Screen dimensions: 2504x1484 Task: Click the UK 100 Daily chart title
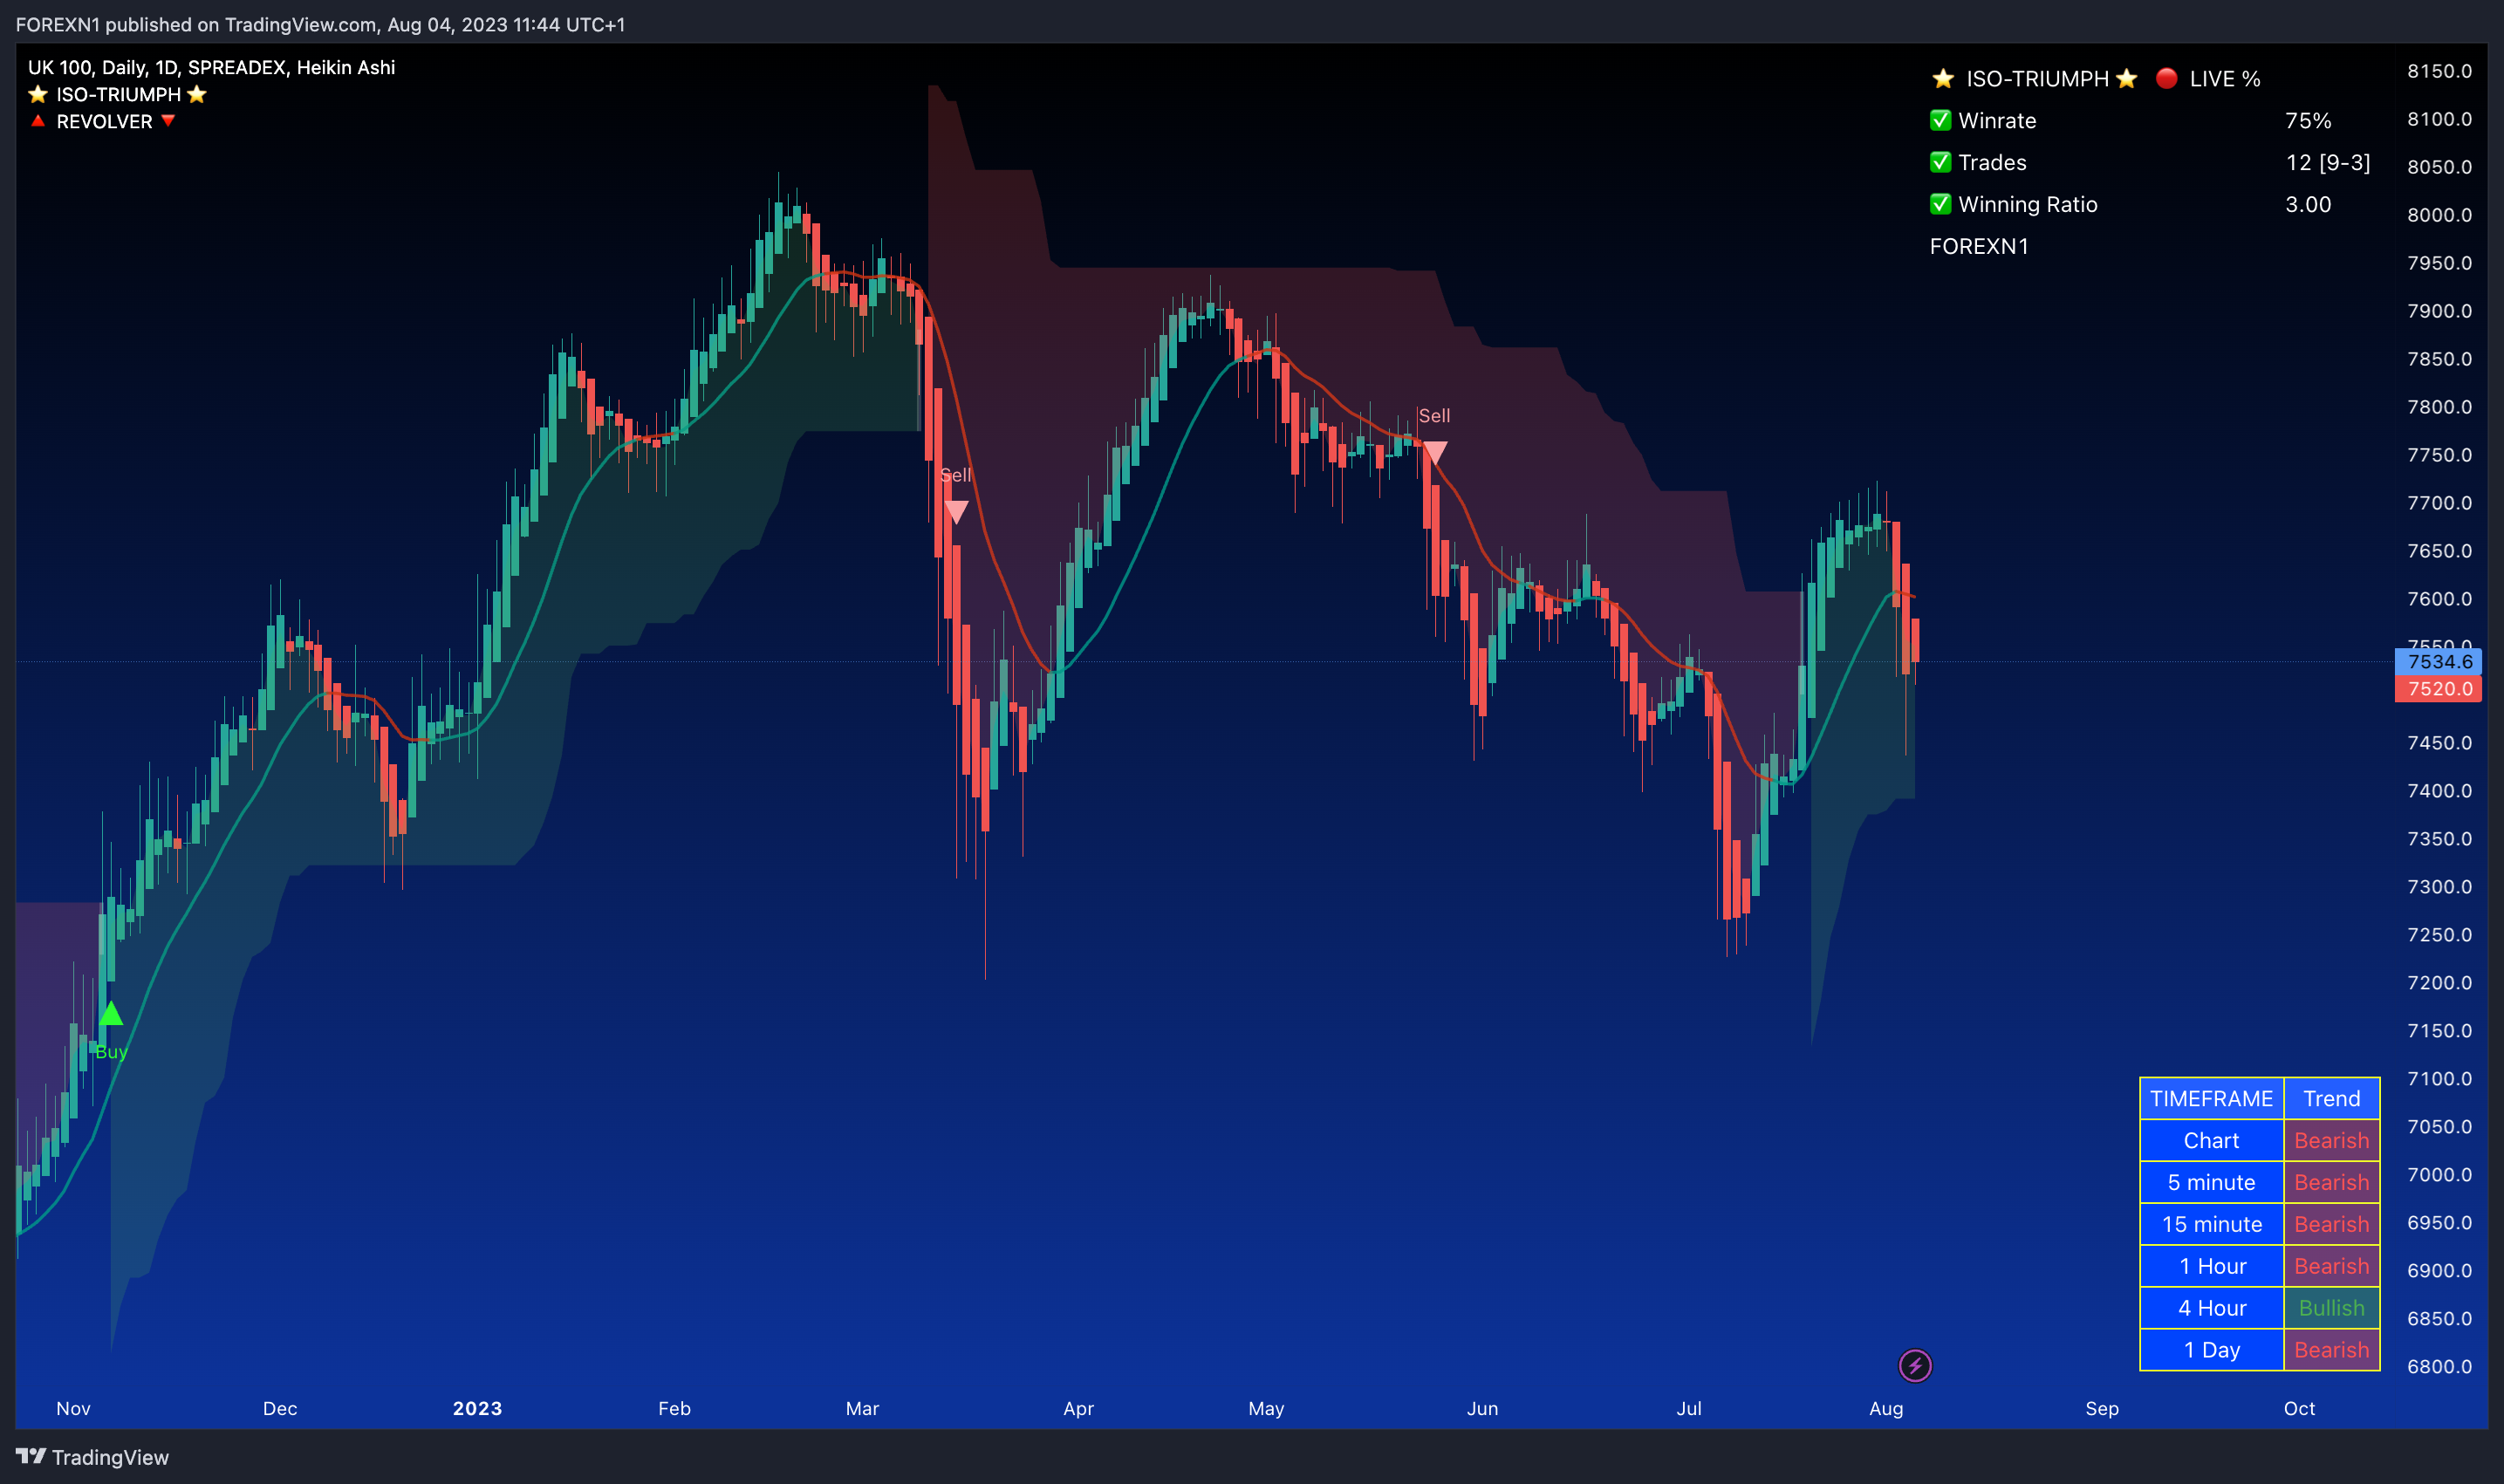[211, 67]
